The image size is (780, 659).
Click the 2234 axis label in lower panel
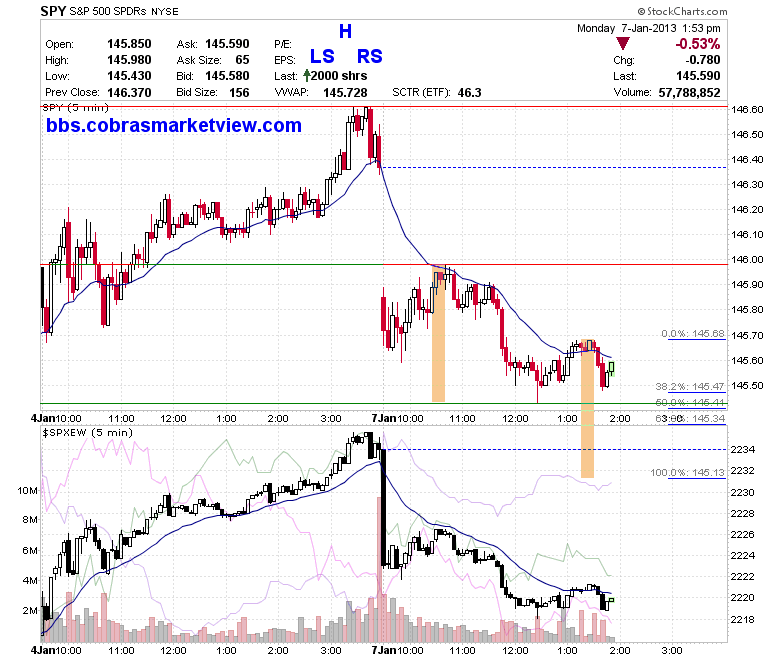coord(742,449)
